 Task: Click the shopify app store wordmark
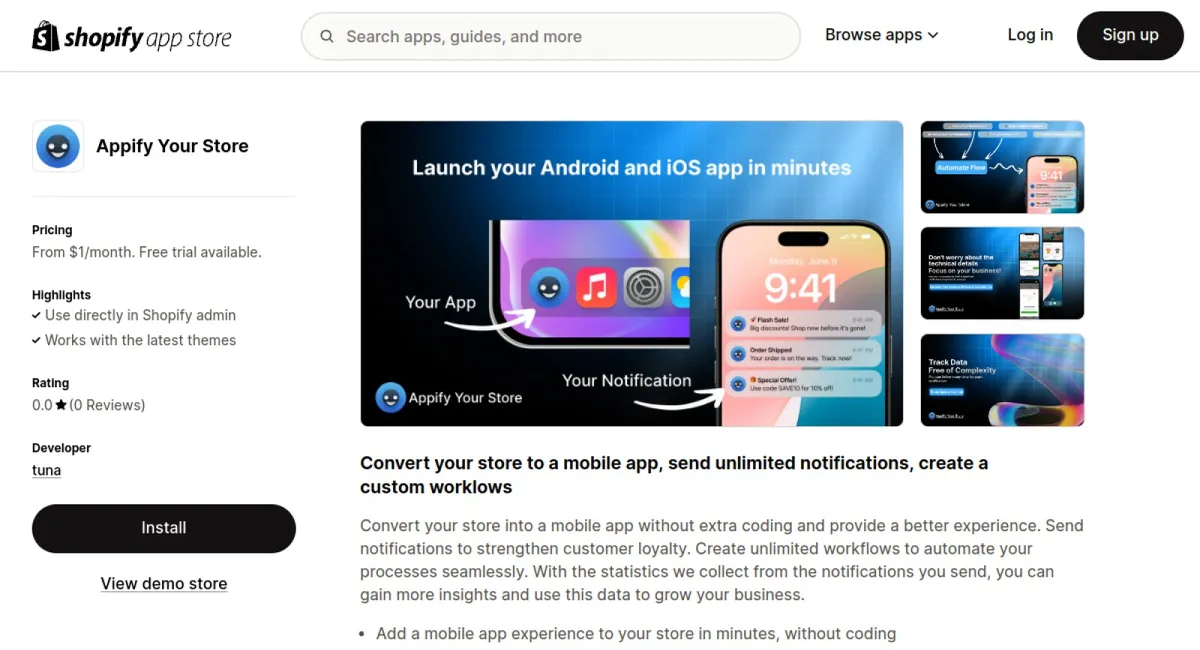pos(148,38)
